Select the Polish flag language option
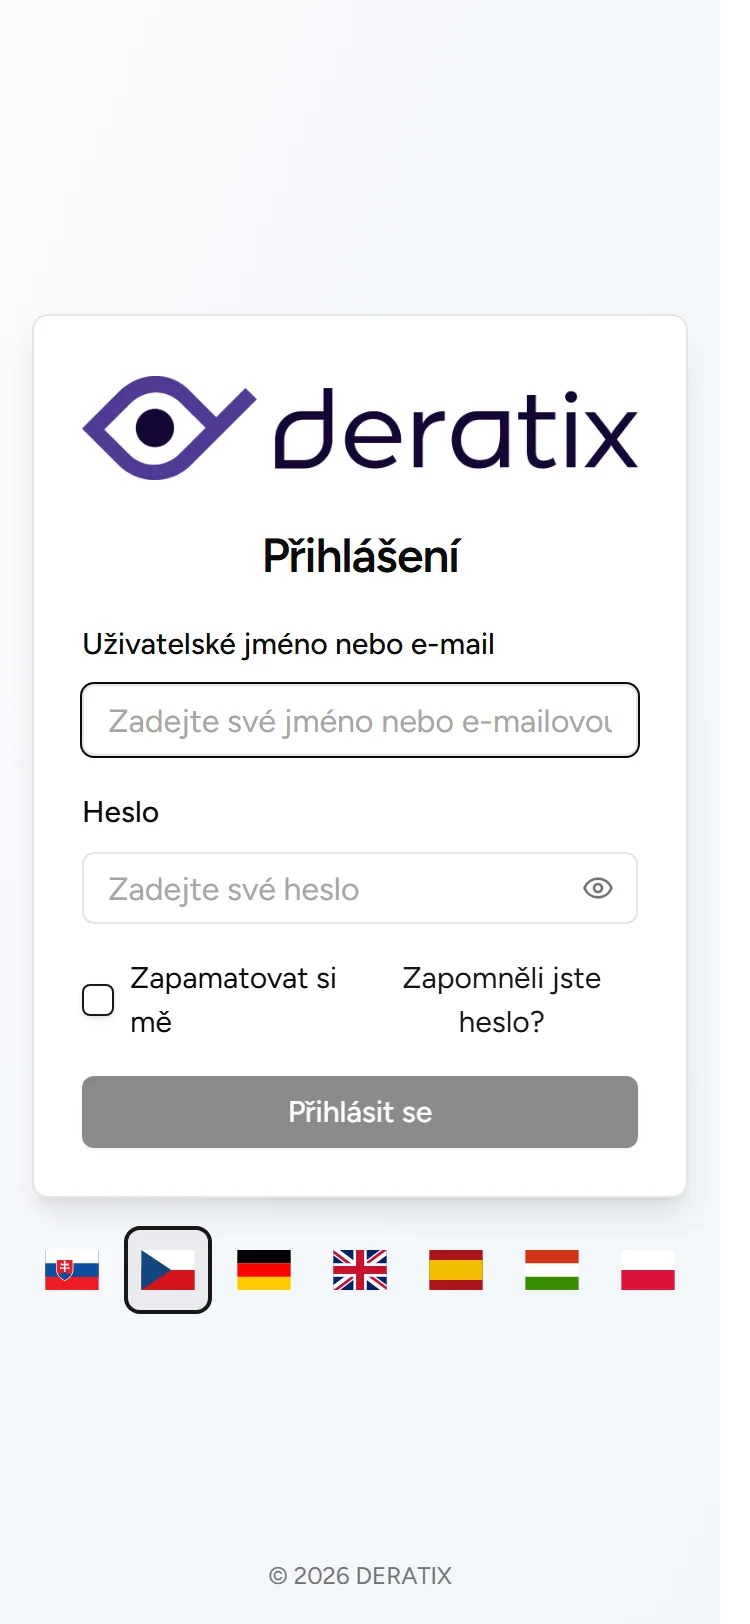Image resolution: width=750 pixels, height=1624 pixels. [x=647, y=1271]
